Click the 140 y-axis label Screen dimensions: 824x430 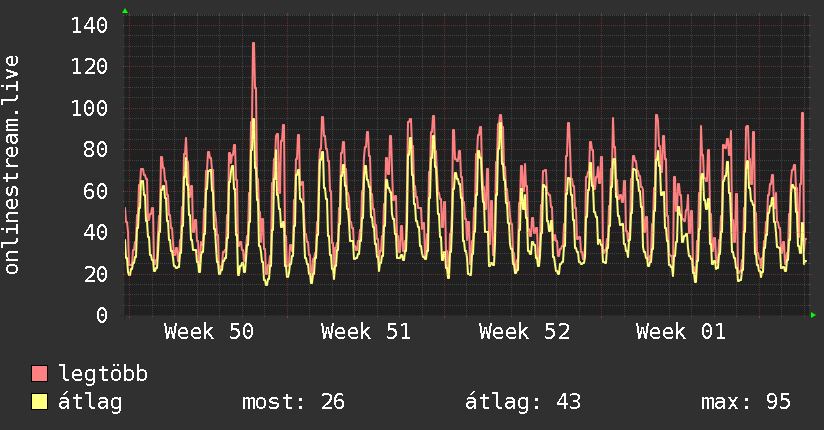90,26
